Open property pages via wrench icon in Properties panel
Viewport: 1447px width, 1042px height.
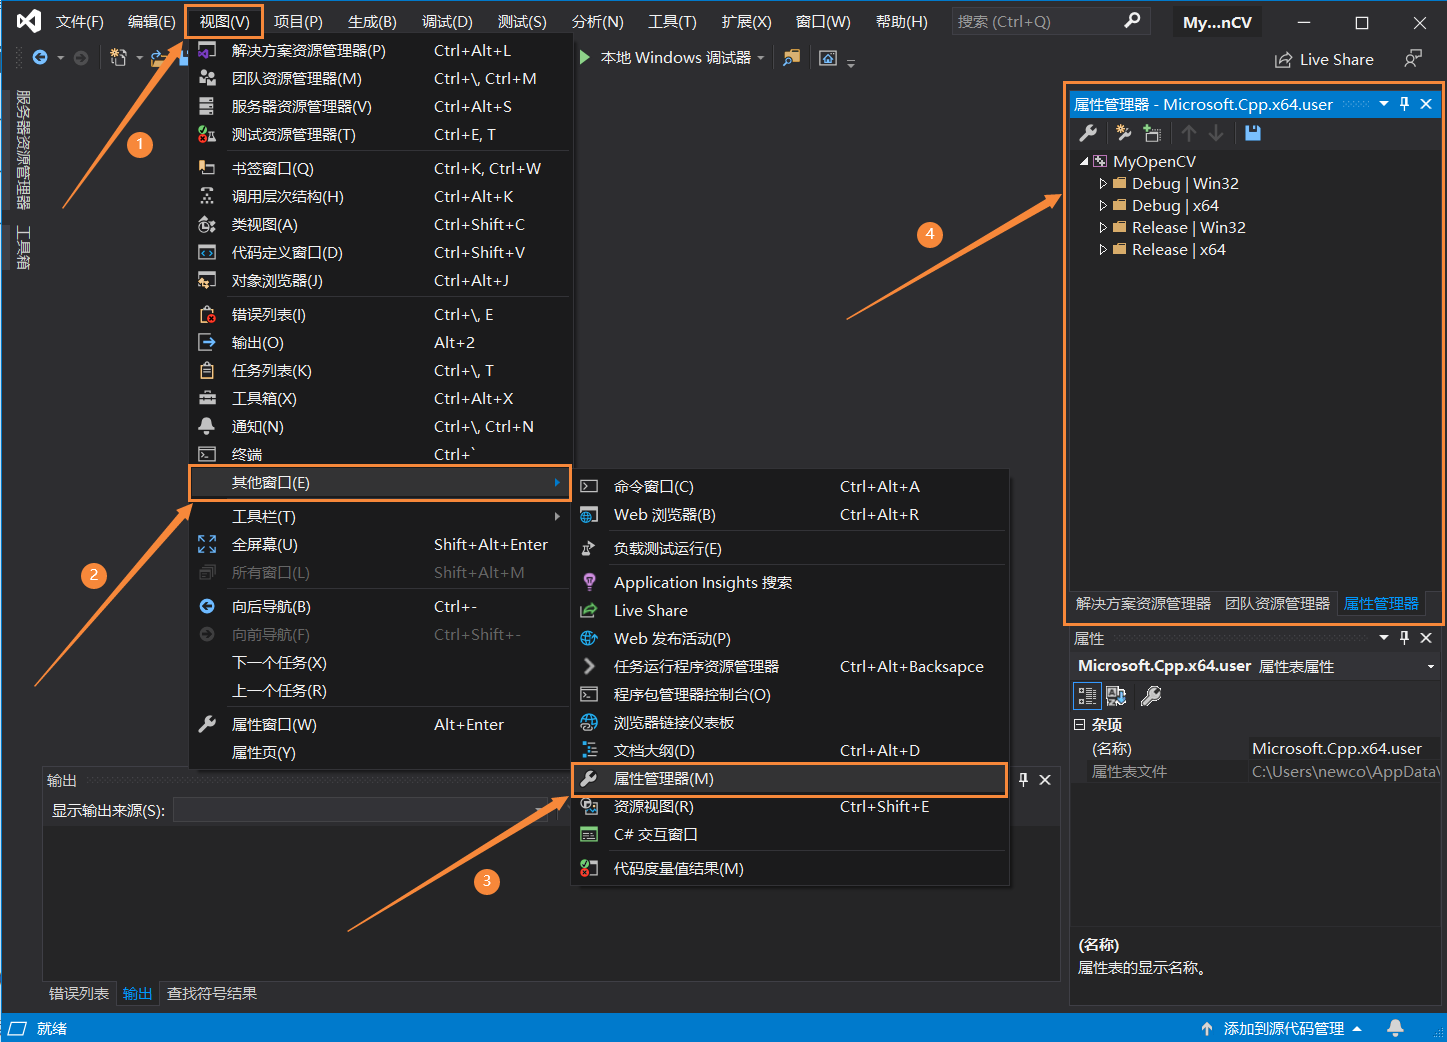(x=1151, y=695)
